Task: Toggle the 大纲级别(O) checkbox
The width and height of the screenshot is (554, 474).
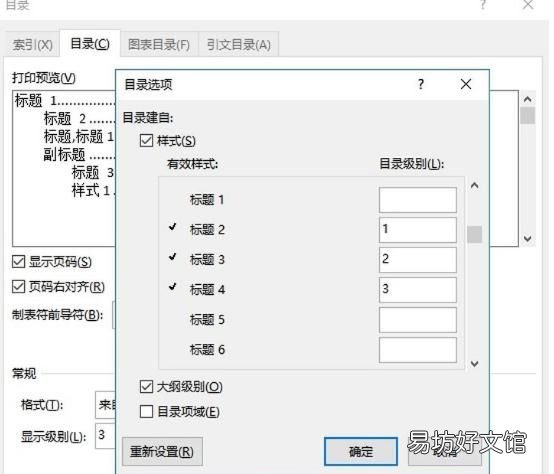Action: pos(146,386)
